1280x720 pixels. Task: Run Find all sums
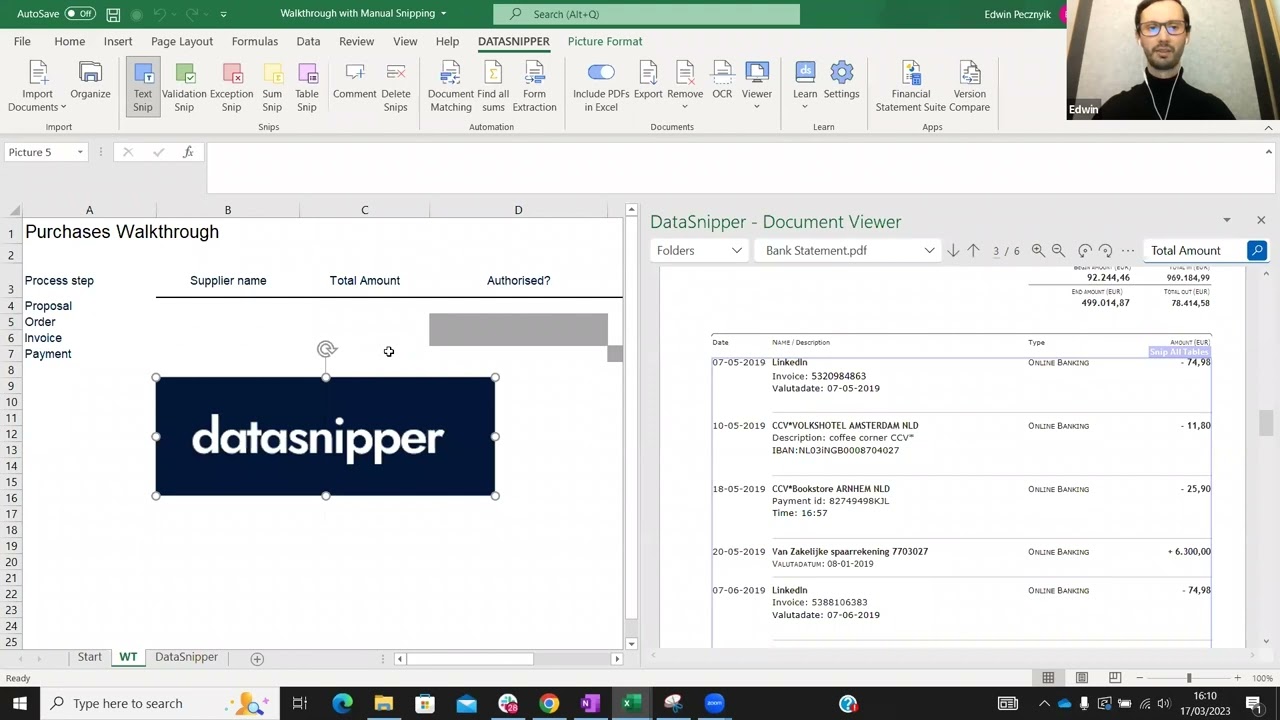pyautogui.click(x=493, y=86)
